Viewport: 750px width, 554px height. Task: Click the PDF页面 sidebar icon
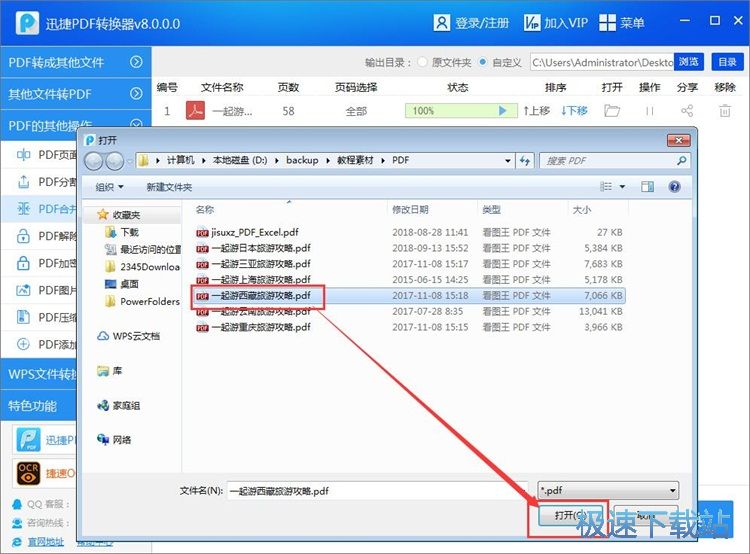[23, 155]
